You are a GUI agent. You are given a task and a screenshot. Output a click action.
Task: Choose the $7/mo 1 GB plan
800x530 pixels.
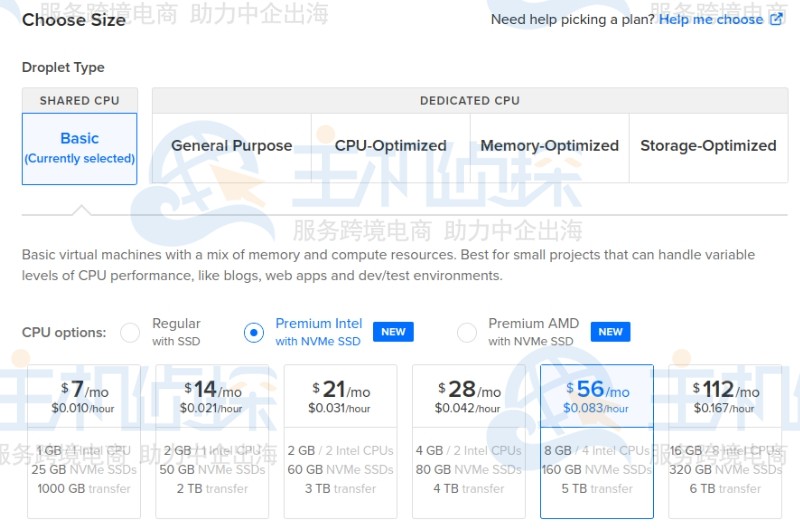[x=84, y=441]
